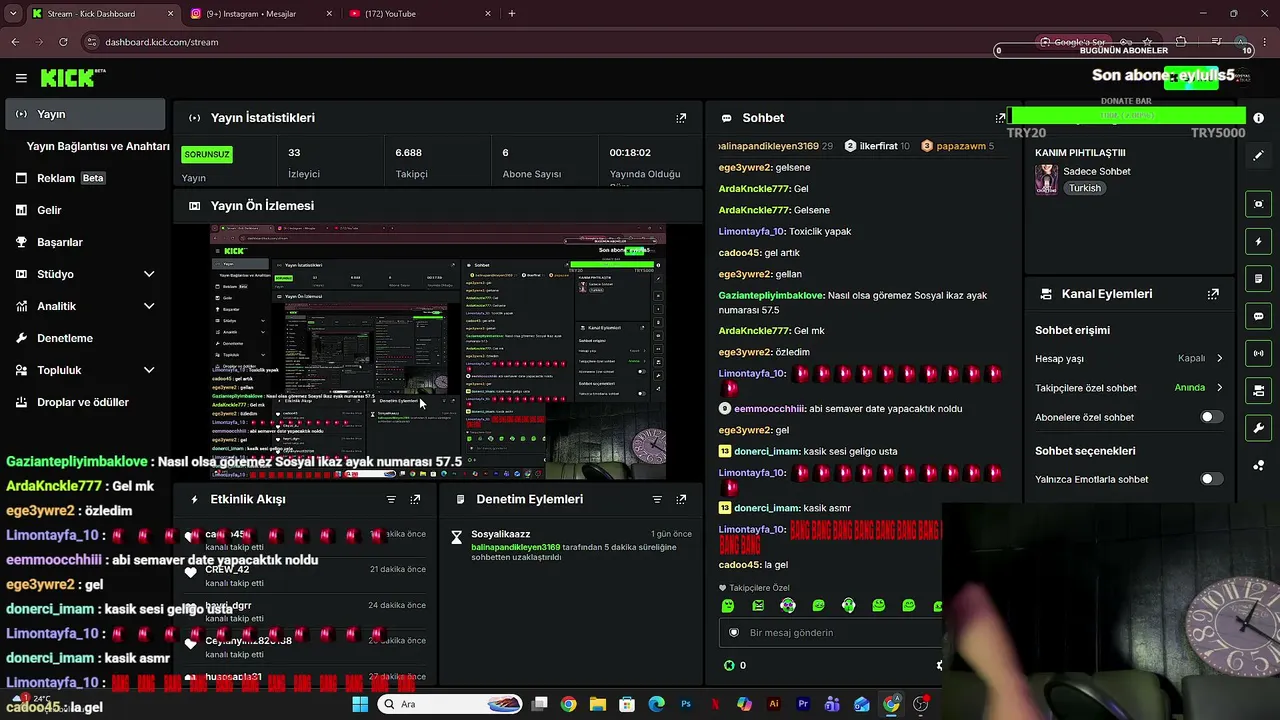This screenshot has height=720, width=1280.
Task: Open filter options in Etkinlik Akışı
Action: [x=391, y=499]
